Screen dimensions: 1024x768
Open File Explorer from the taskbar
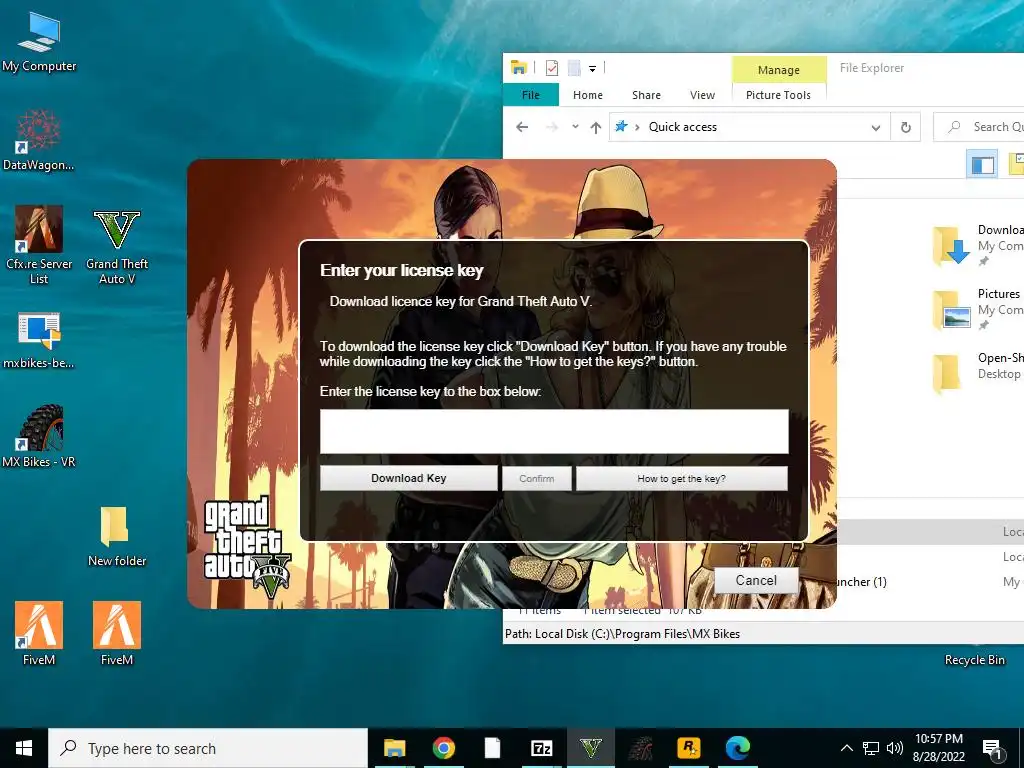click(394, 748)
